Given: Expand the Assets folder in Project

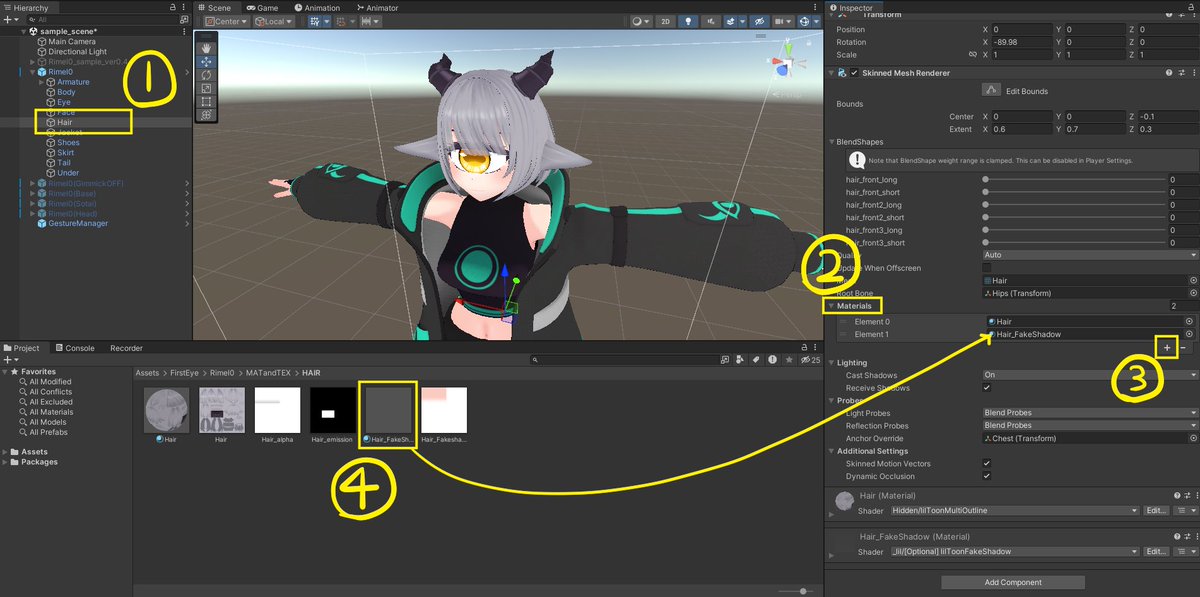Looking at the screenshot, I should [7, 452].
